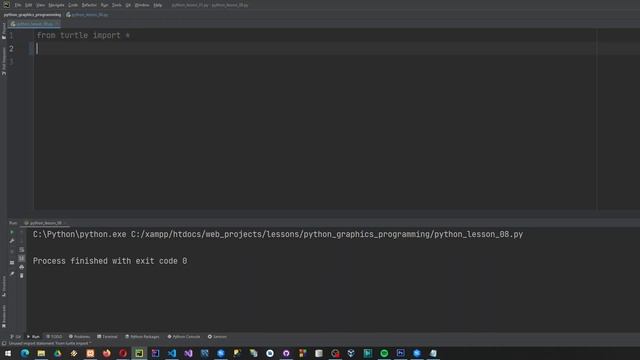Open the Refactor menu
The width and height of the screenshot is (640, 360).
pos(89,5)
